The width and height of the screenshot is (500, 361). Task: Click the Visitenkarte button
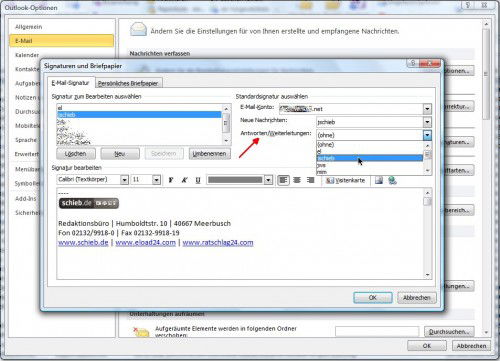(345, 180)
